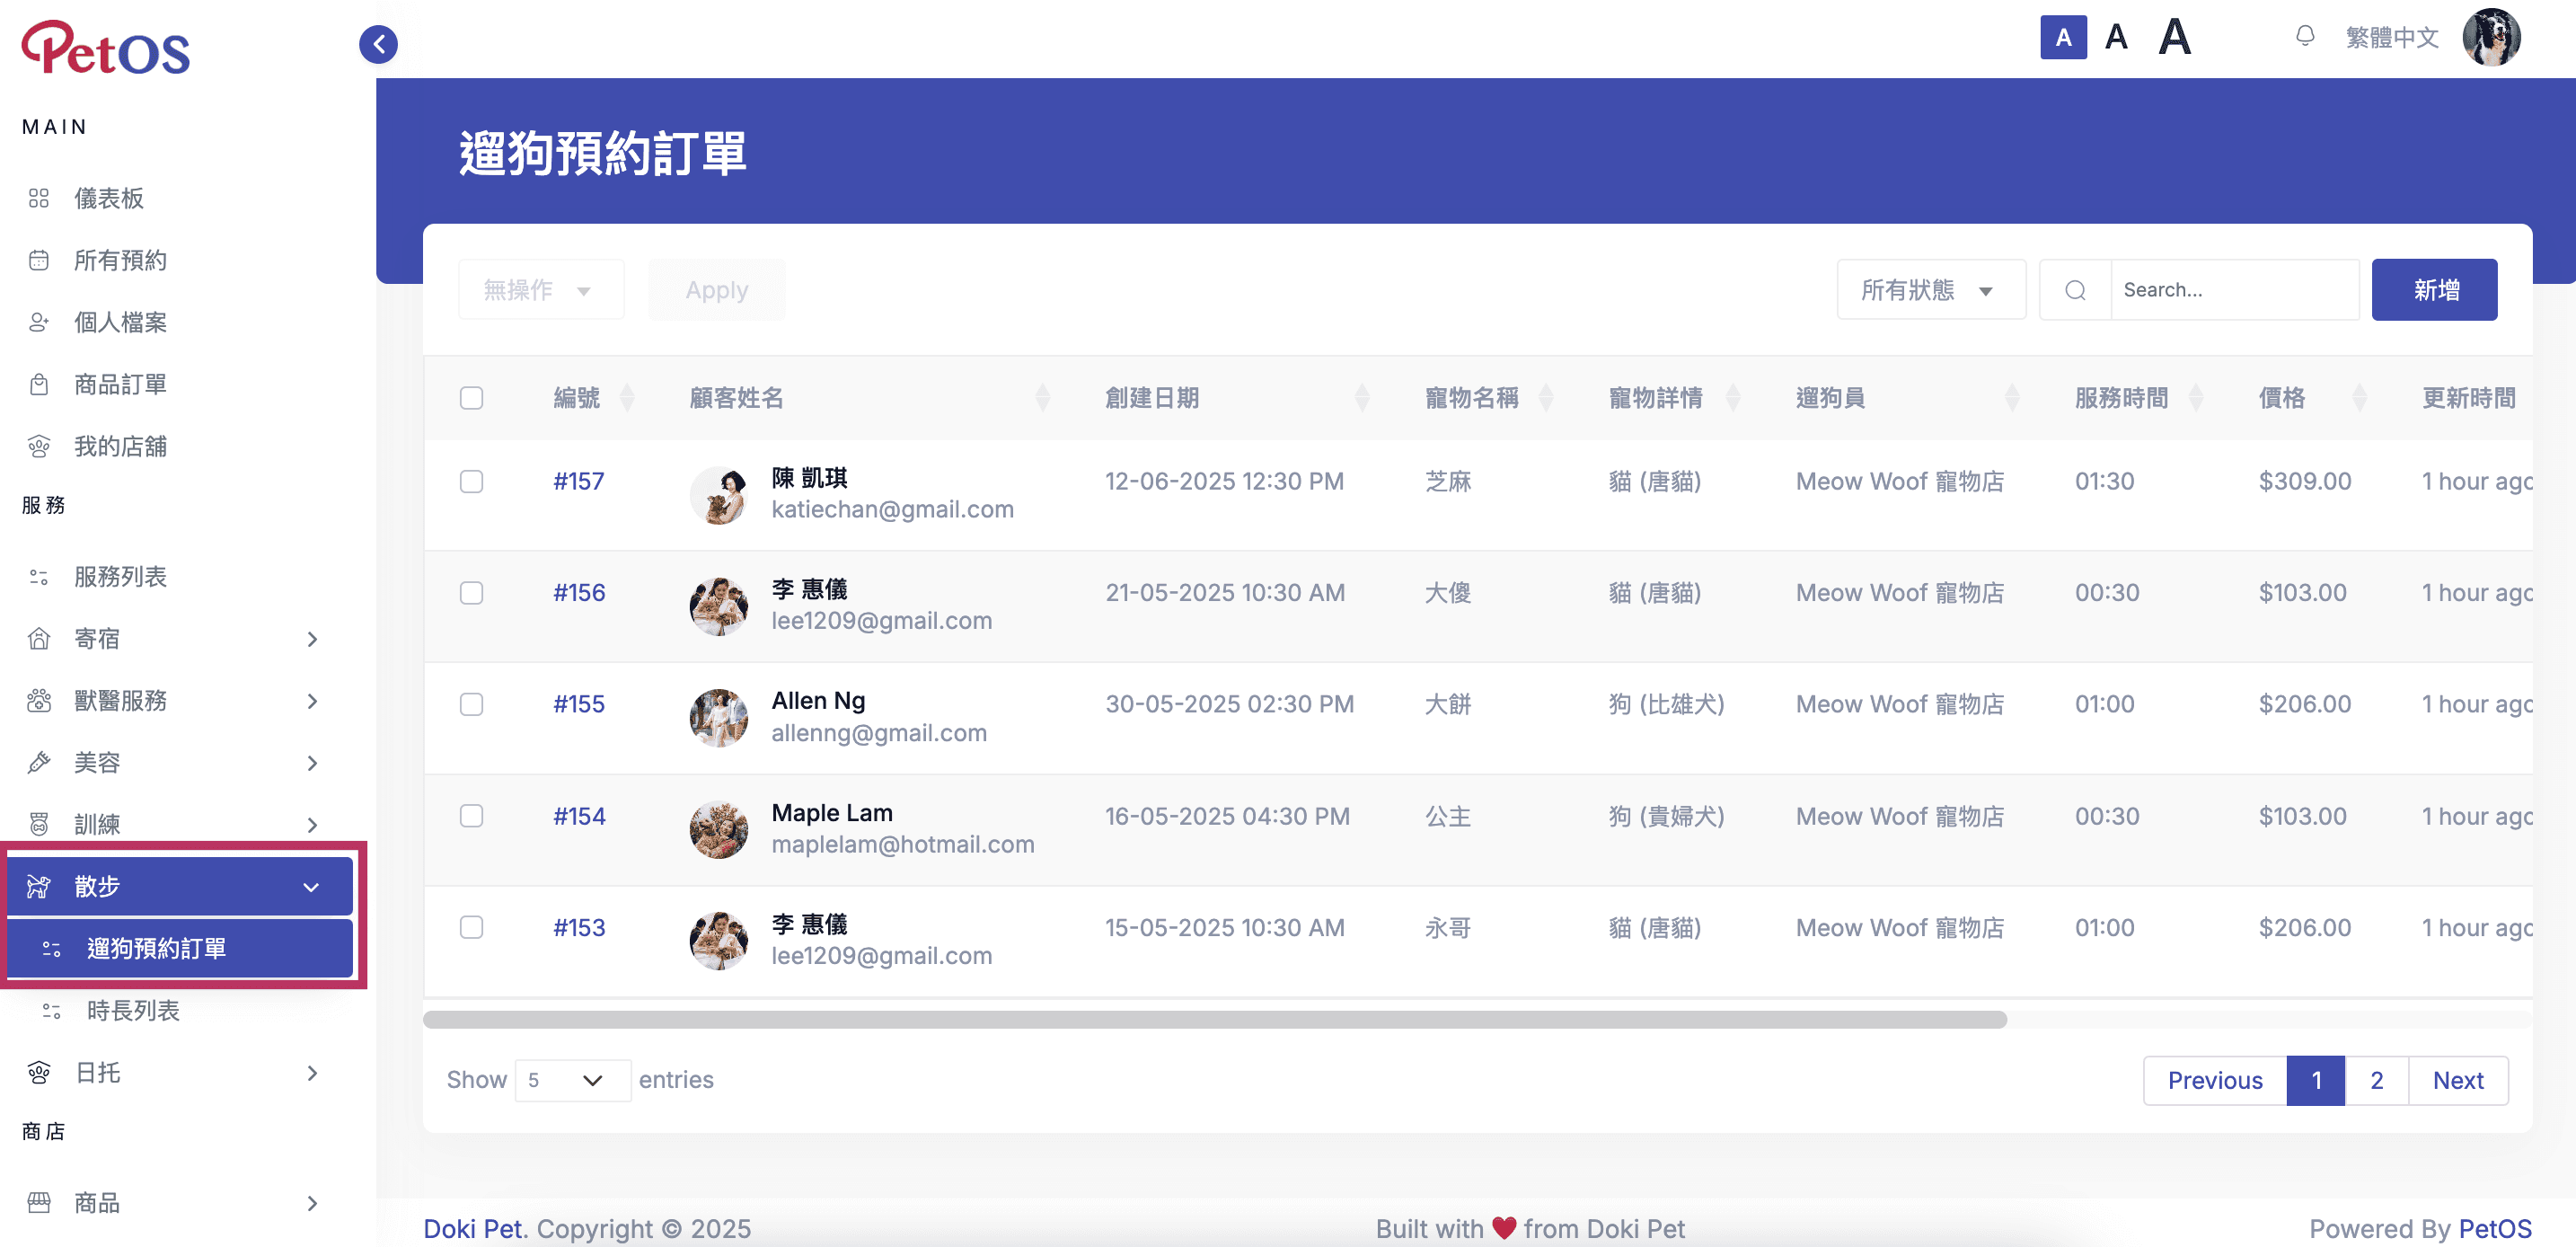This screenshot has height=1247, width=2576.
Task: Go to the Previous page
Action: (x=2214, y=1081)
